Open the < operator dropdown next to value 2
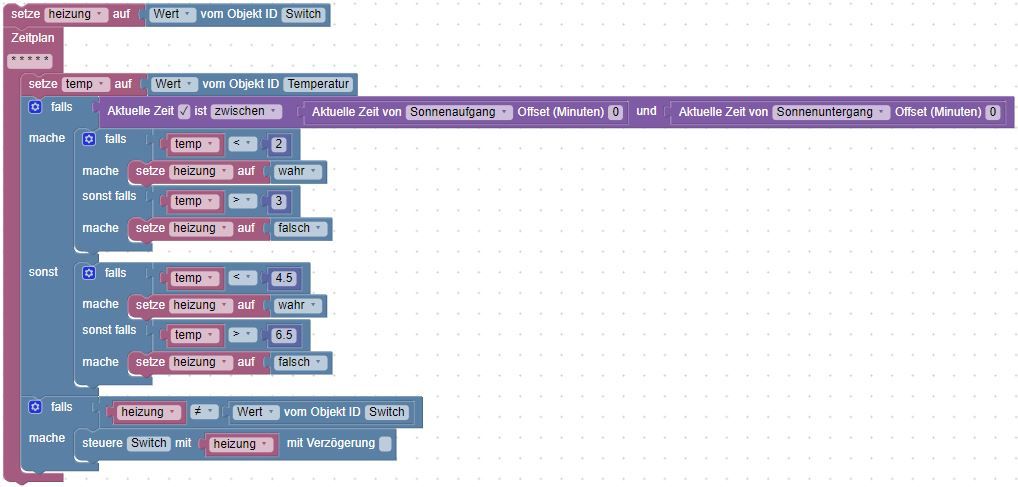This screenshot has height=487, width=1018. (x=242, y=144)
